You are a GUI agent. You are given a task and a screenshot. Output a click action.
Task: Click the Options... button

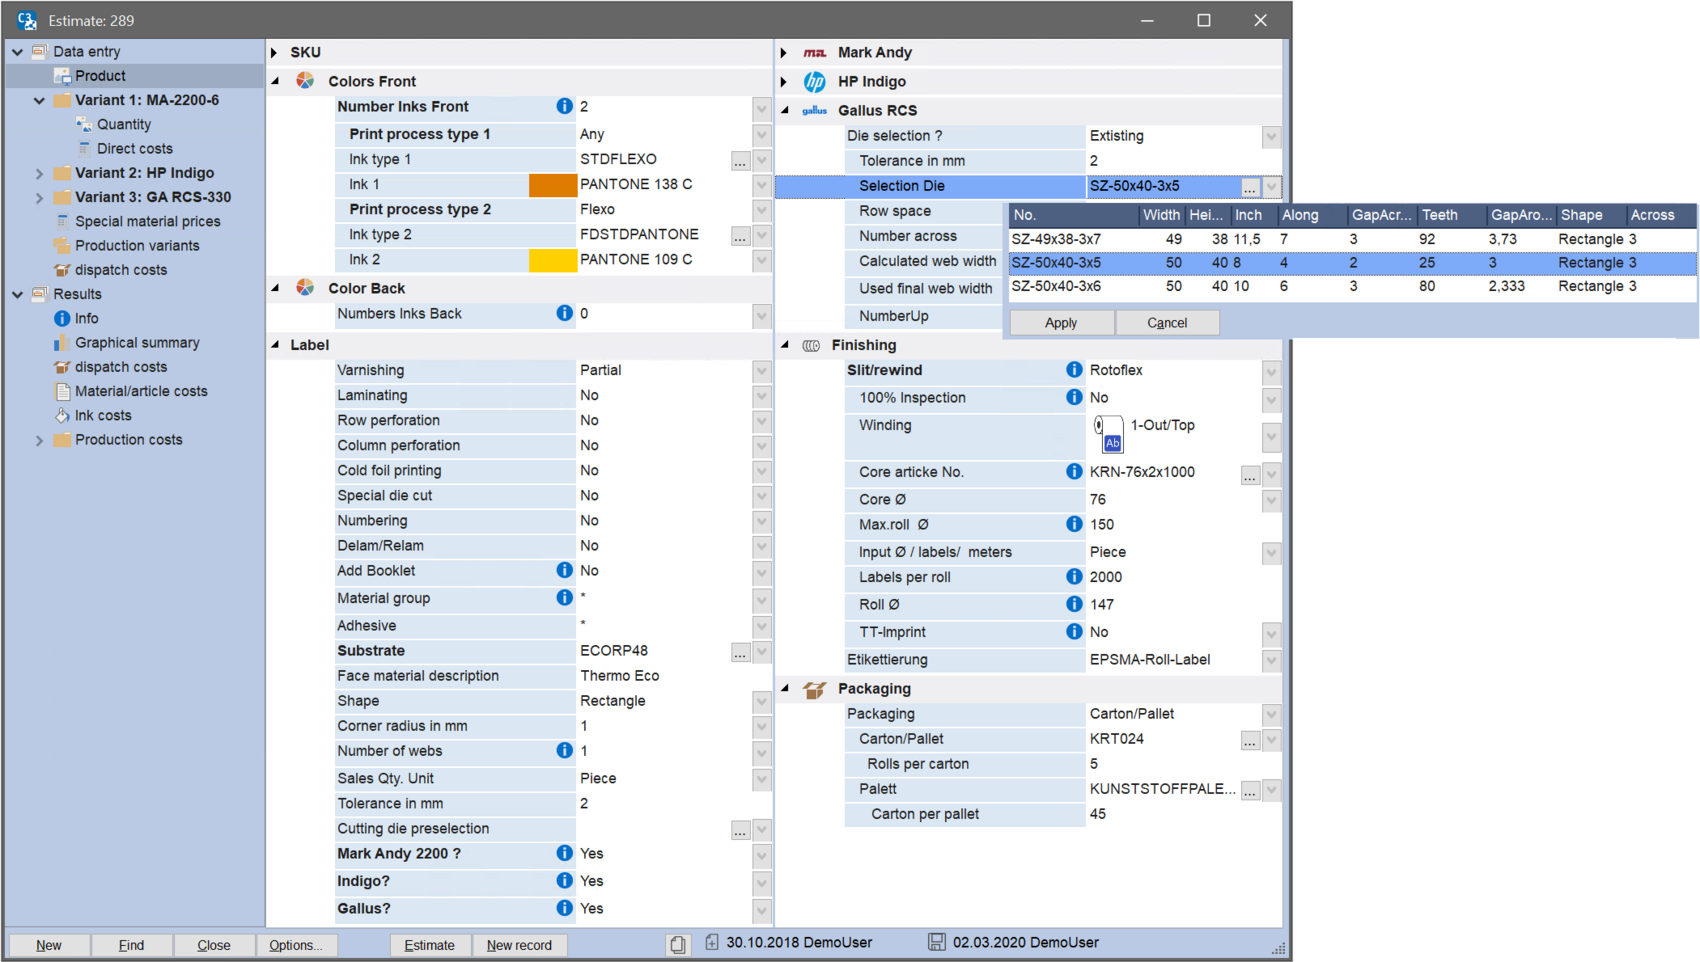[x=296, y=944]
